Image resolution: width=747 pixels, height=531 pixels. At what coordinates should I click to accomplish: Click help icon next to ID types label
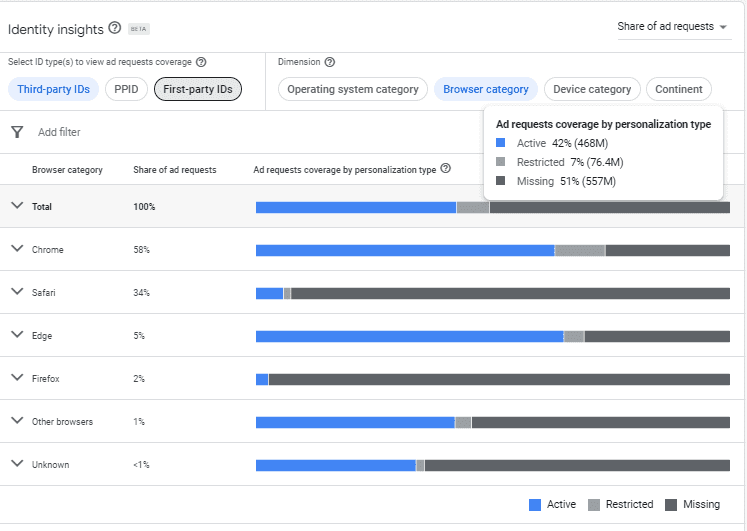click(x=201, y=62)
